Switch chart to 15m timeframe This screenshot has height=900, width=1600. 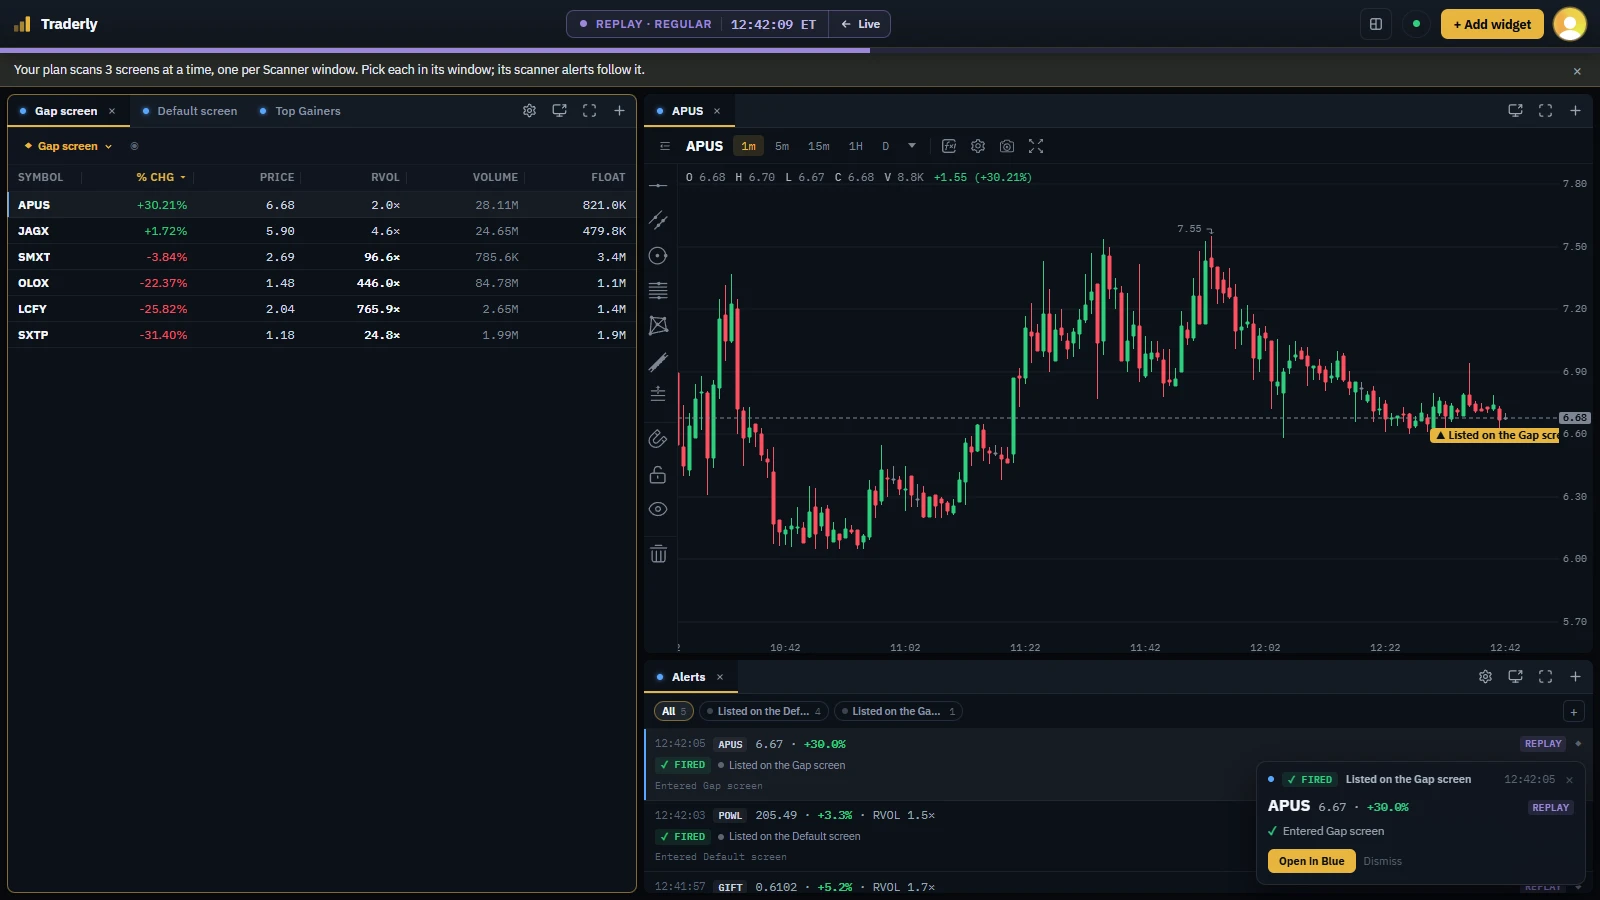pyautogui.click(x=819, y=146)
